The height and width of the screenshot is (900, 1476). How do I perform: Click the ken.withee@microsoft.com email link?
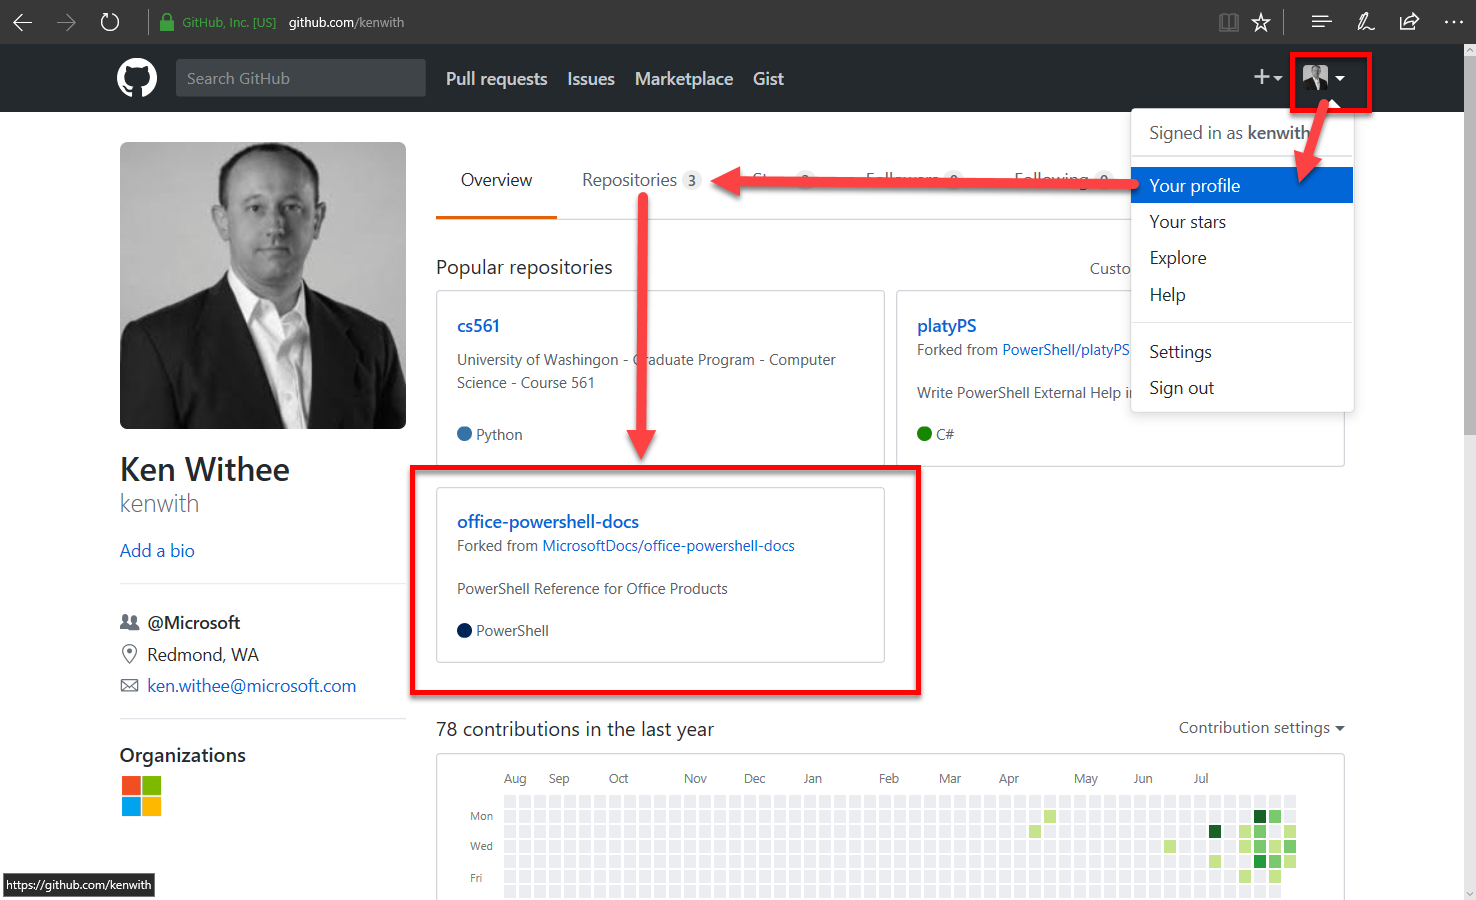tap(252, 686)
